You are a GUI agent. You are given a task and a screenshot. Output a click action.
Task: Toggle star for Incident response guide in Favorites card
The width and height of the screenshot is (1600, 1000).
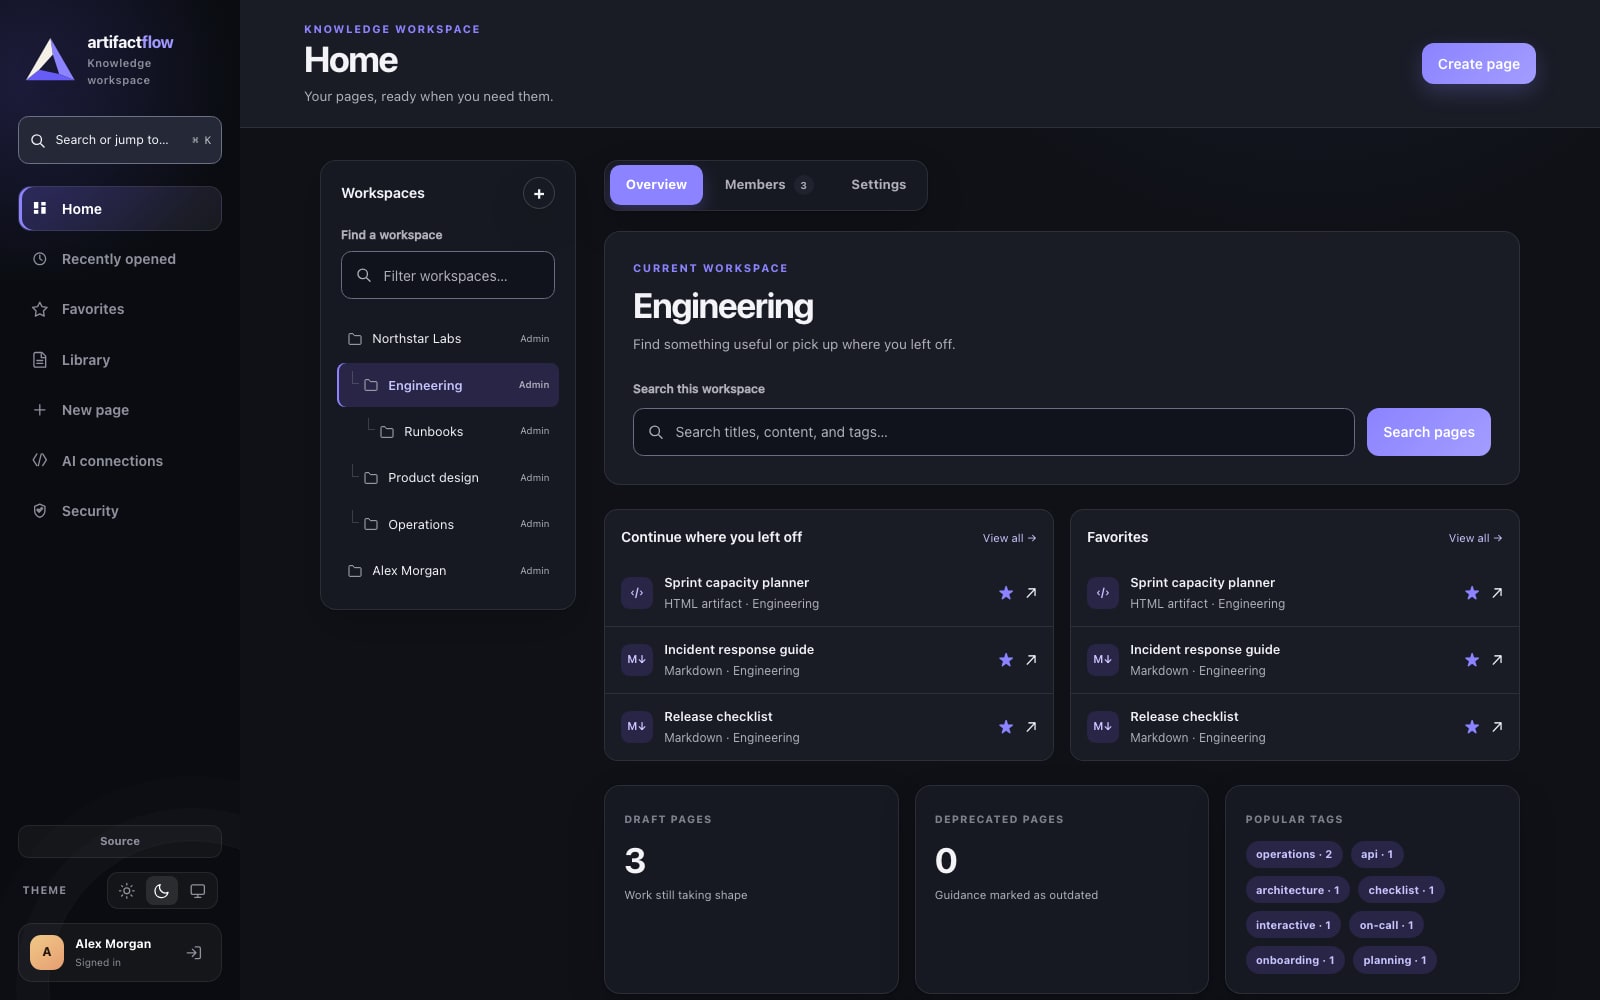click(1472, 660)
